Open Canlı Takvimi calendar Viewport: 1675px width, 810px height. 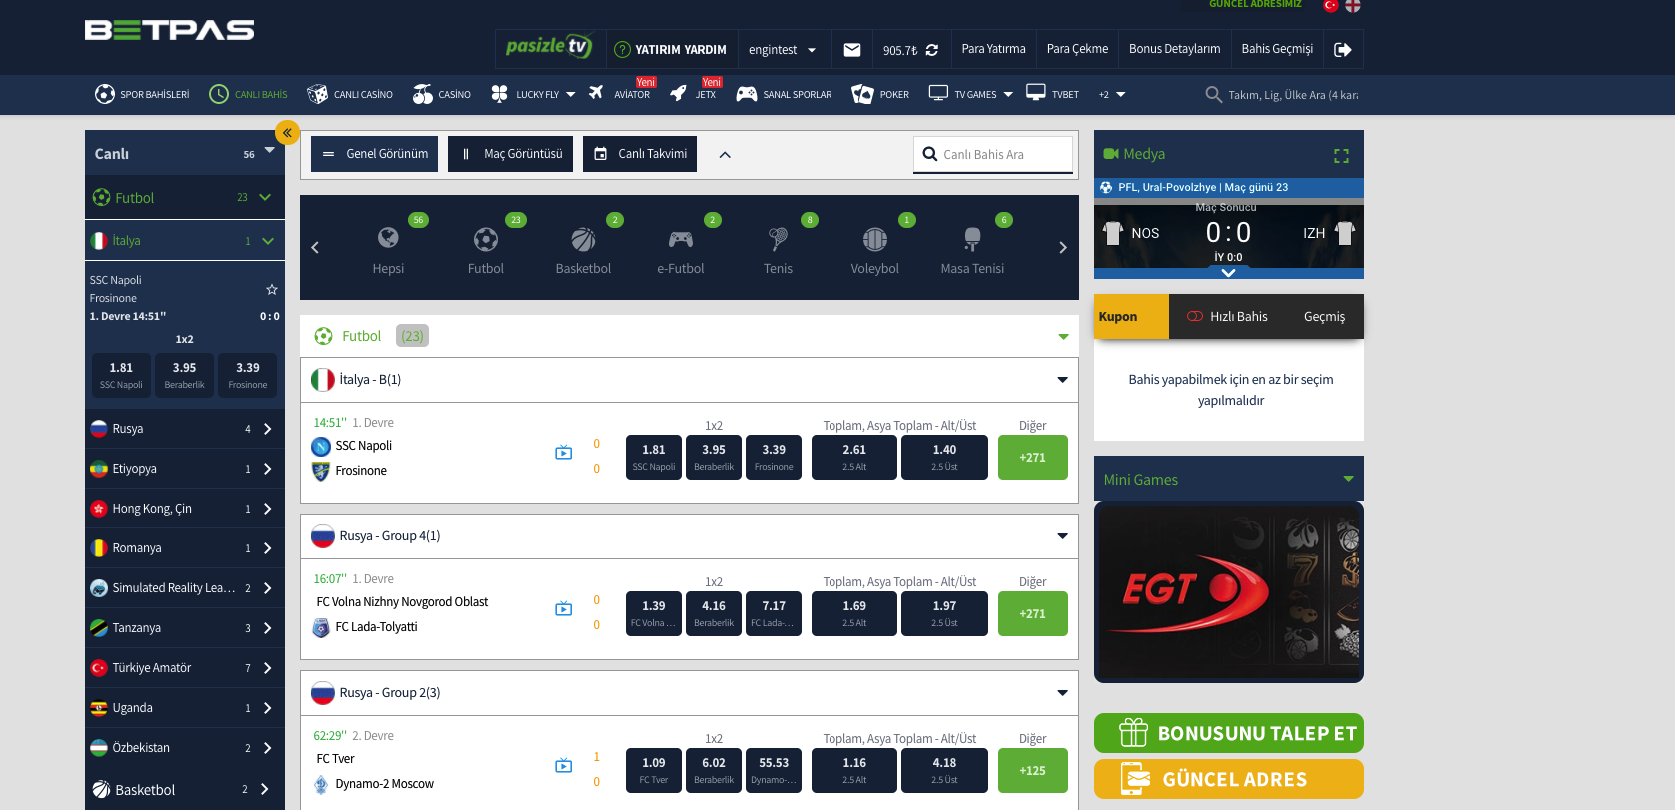640,154
